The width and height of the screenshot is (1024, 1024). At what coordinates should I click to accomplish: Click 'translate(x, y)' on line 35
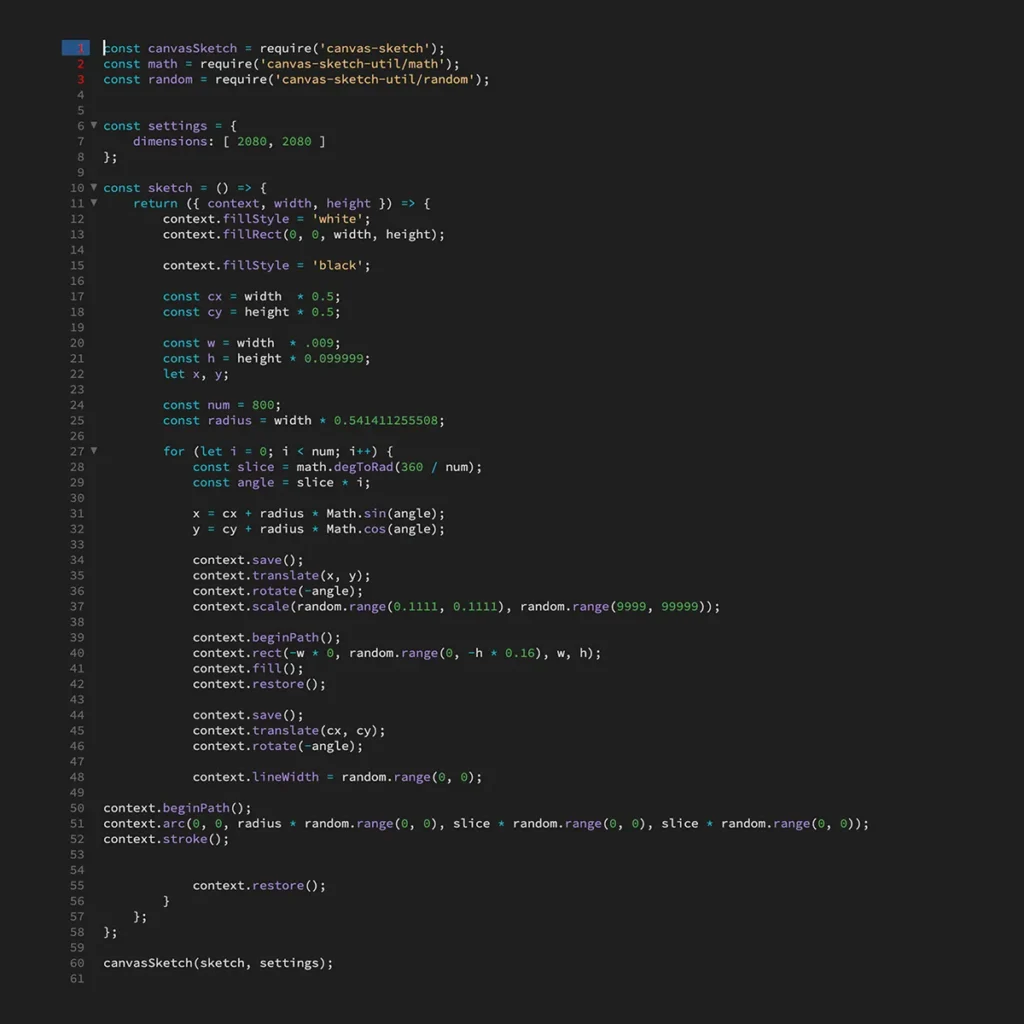pyautogui.click(x=307, y=575)
